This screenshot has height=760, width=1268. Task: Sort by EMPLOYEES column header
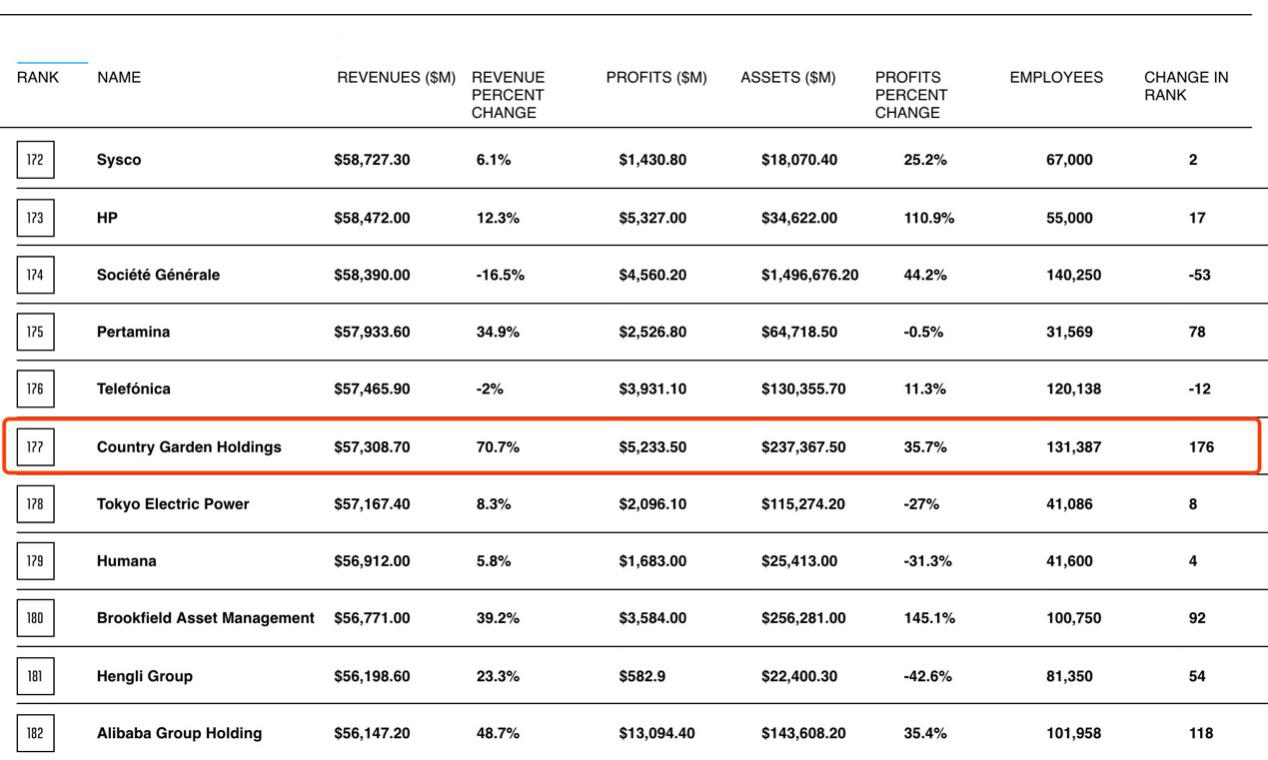1056,78
